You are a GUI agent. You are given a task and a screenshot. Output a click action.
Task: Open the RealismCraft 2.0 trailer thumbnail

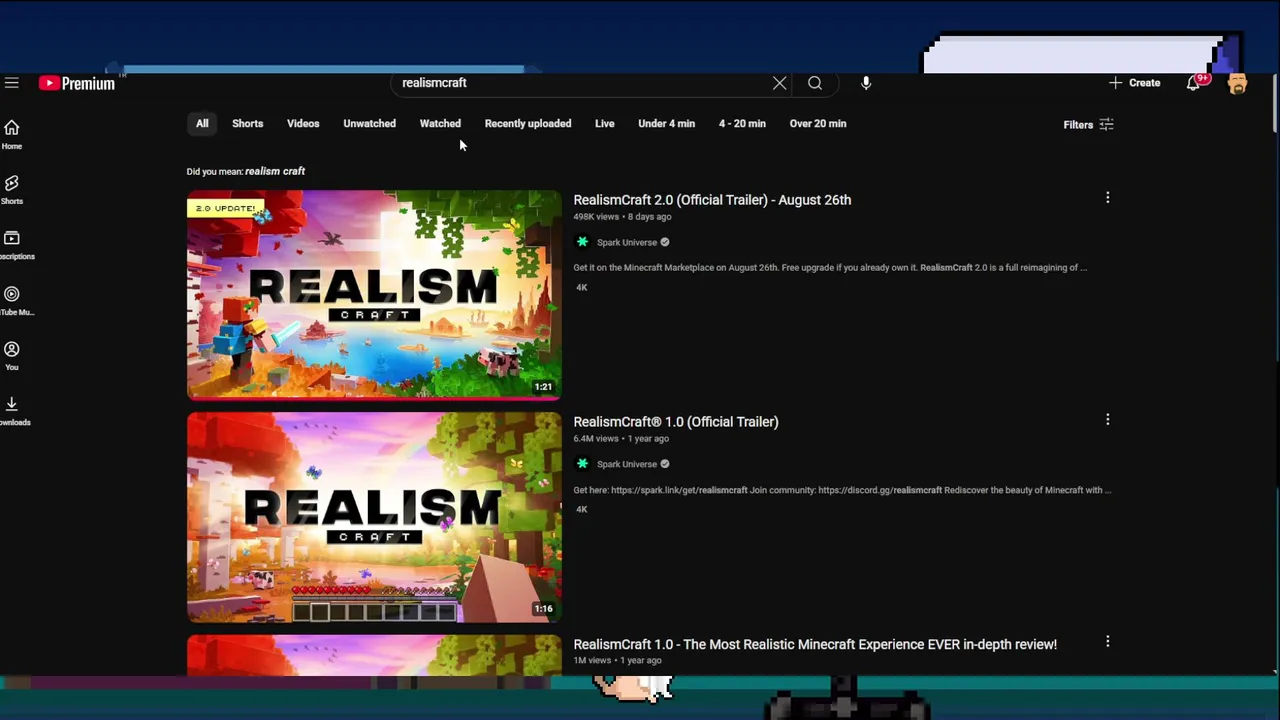point(374,295)
